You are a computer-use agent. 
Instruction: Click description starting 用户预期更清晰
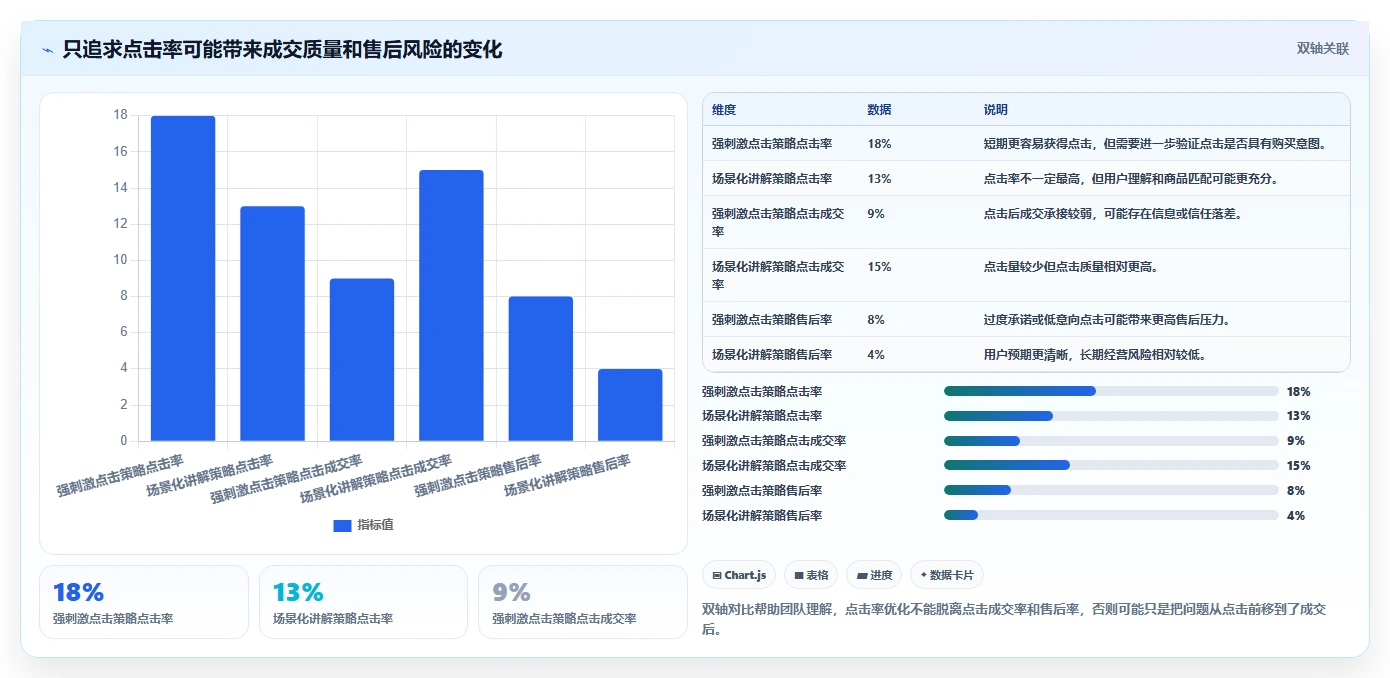click(x=1095, y=354)
